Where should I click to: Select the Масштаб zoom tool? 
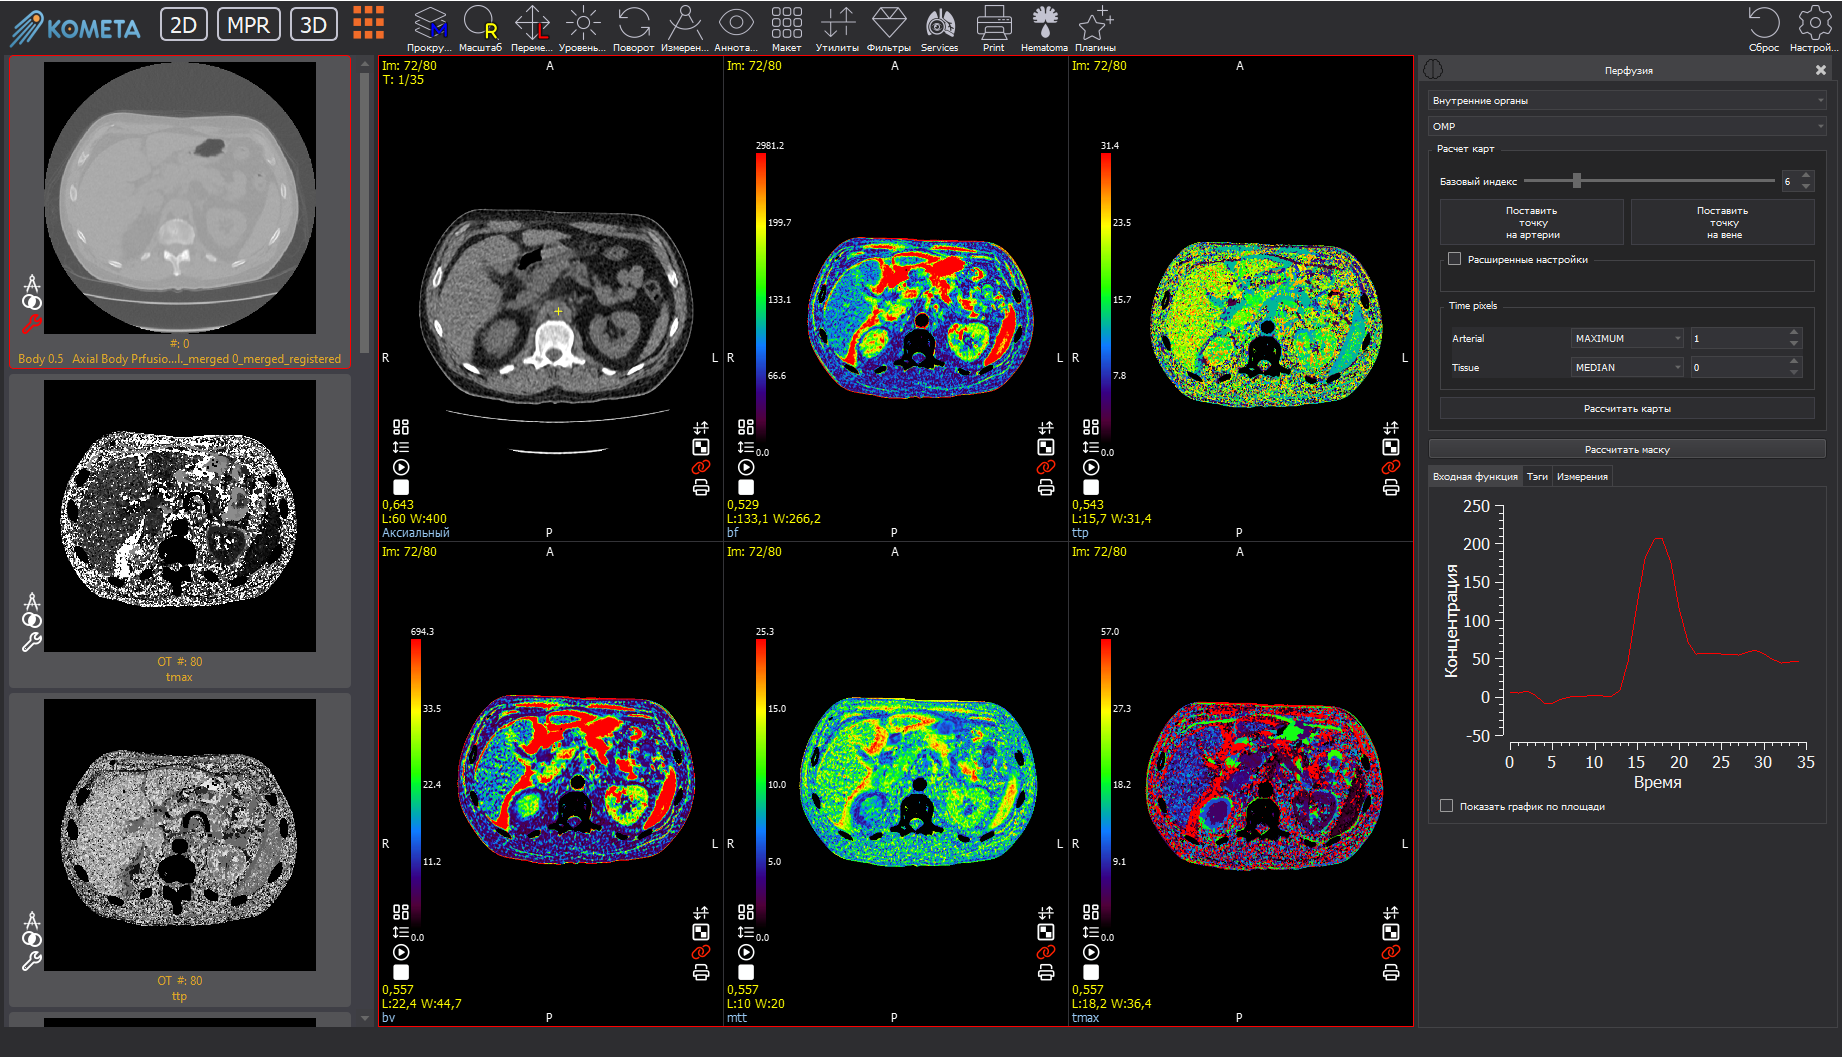[480, 29]
